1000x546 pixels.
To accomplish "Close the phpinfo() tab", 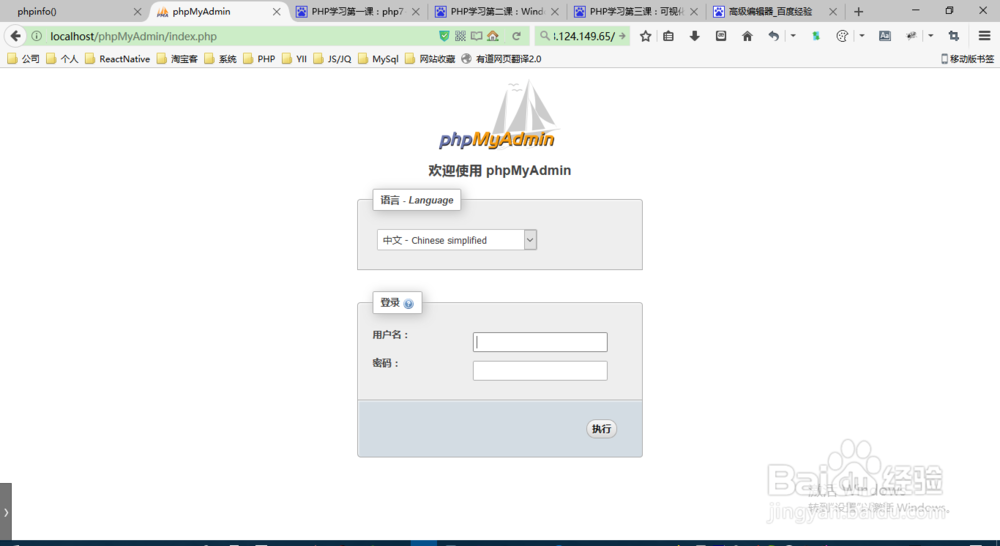I will 137,11.
